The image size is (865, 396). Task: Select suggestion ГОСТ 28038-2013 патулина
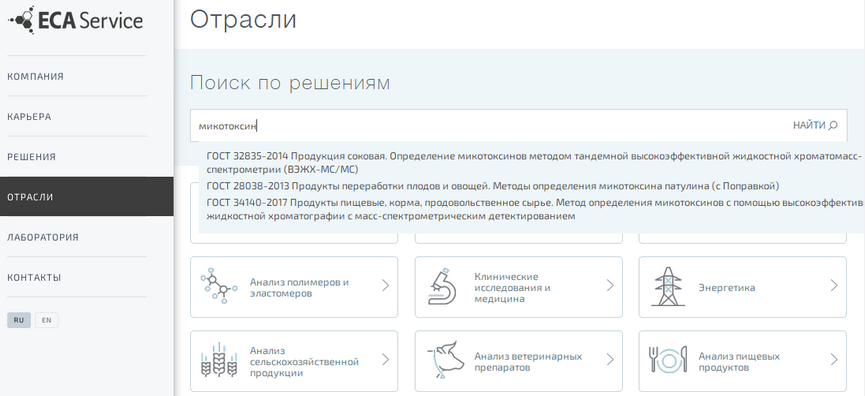click(x=493, y=186)
